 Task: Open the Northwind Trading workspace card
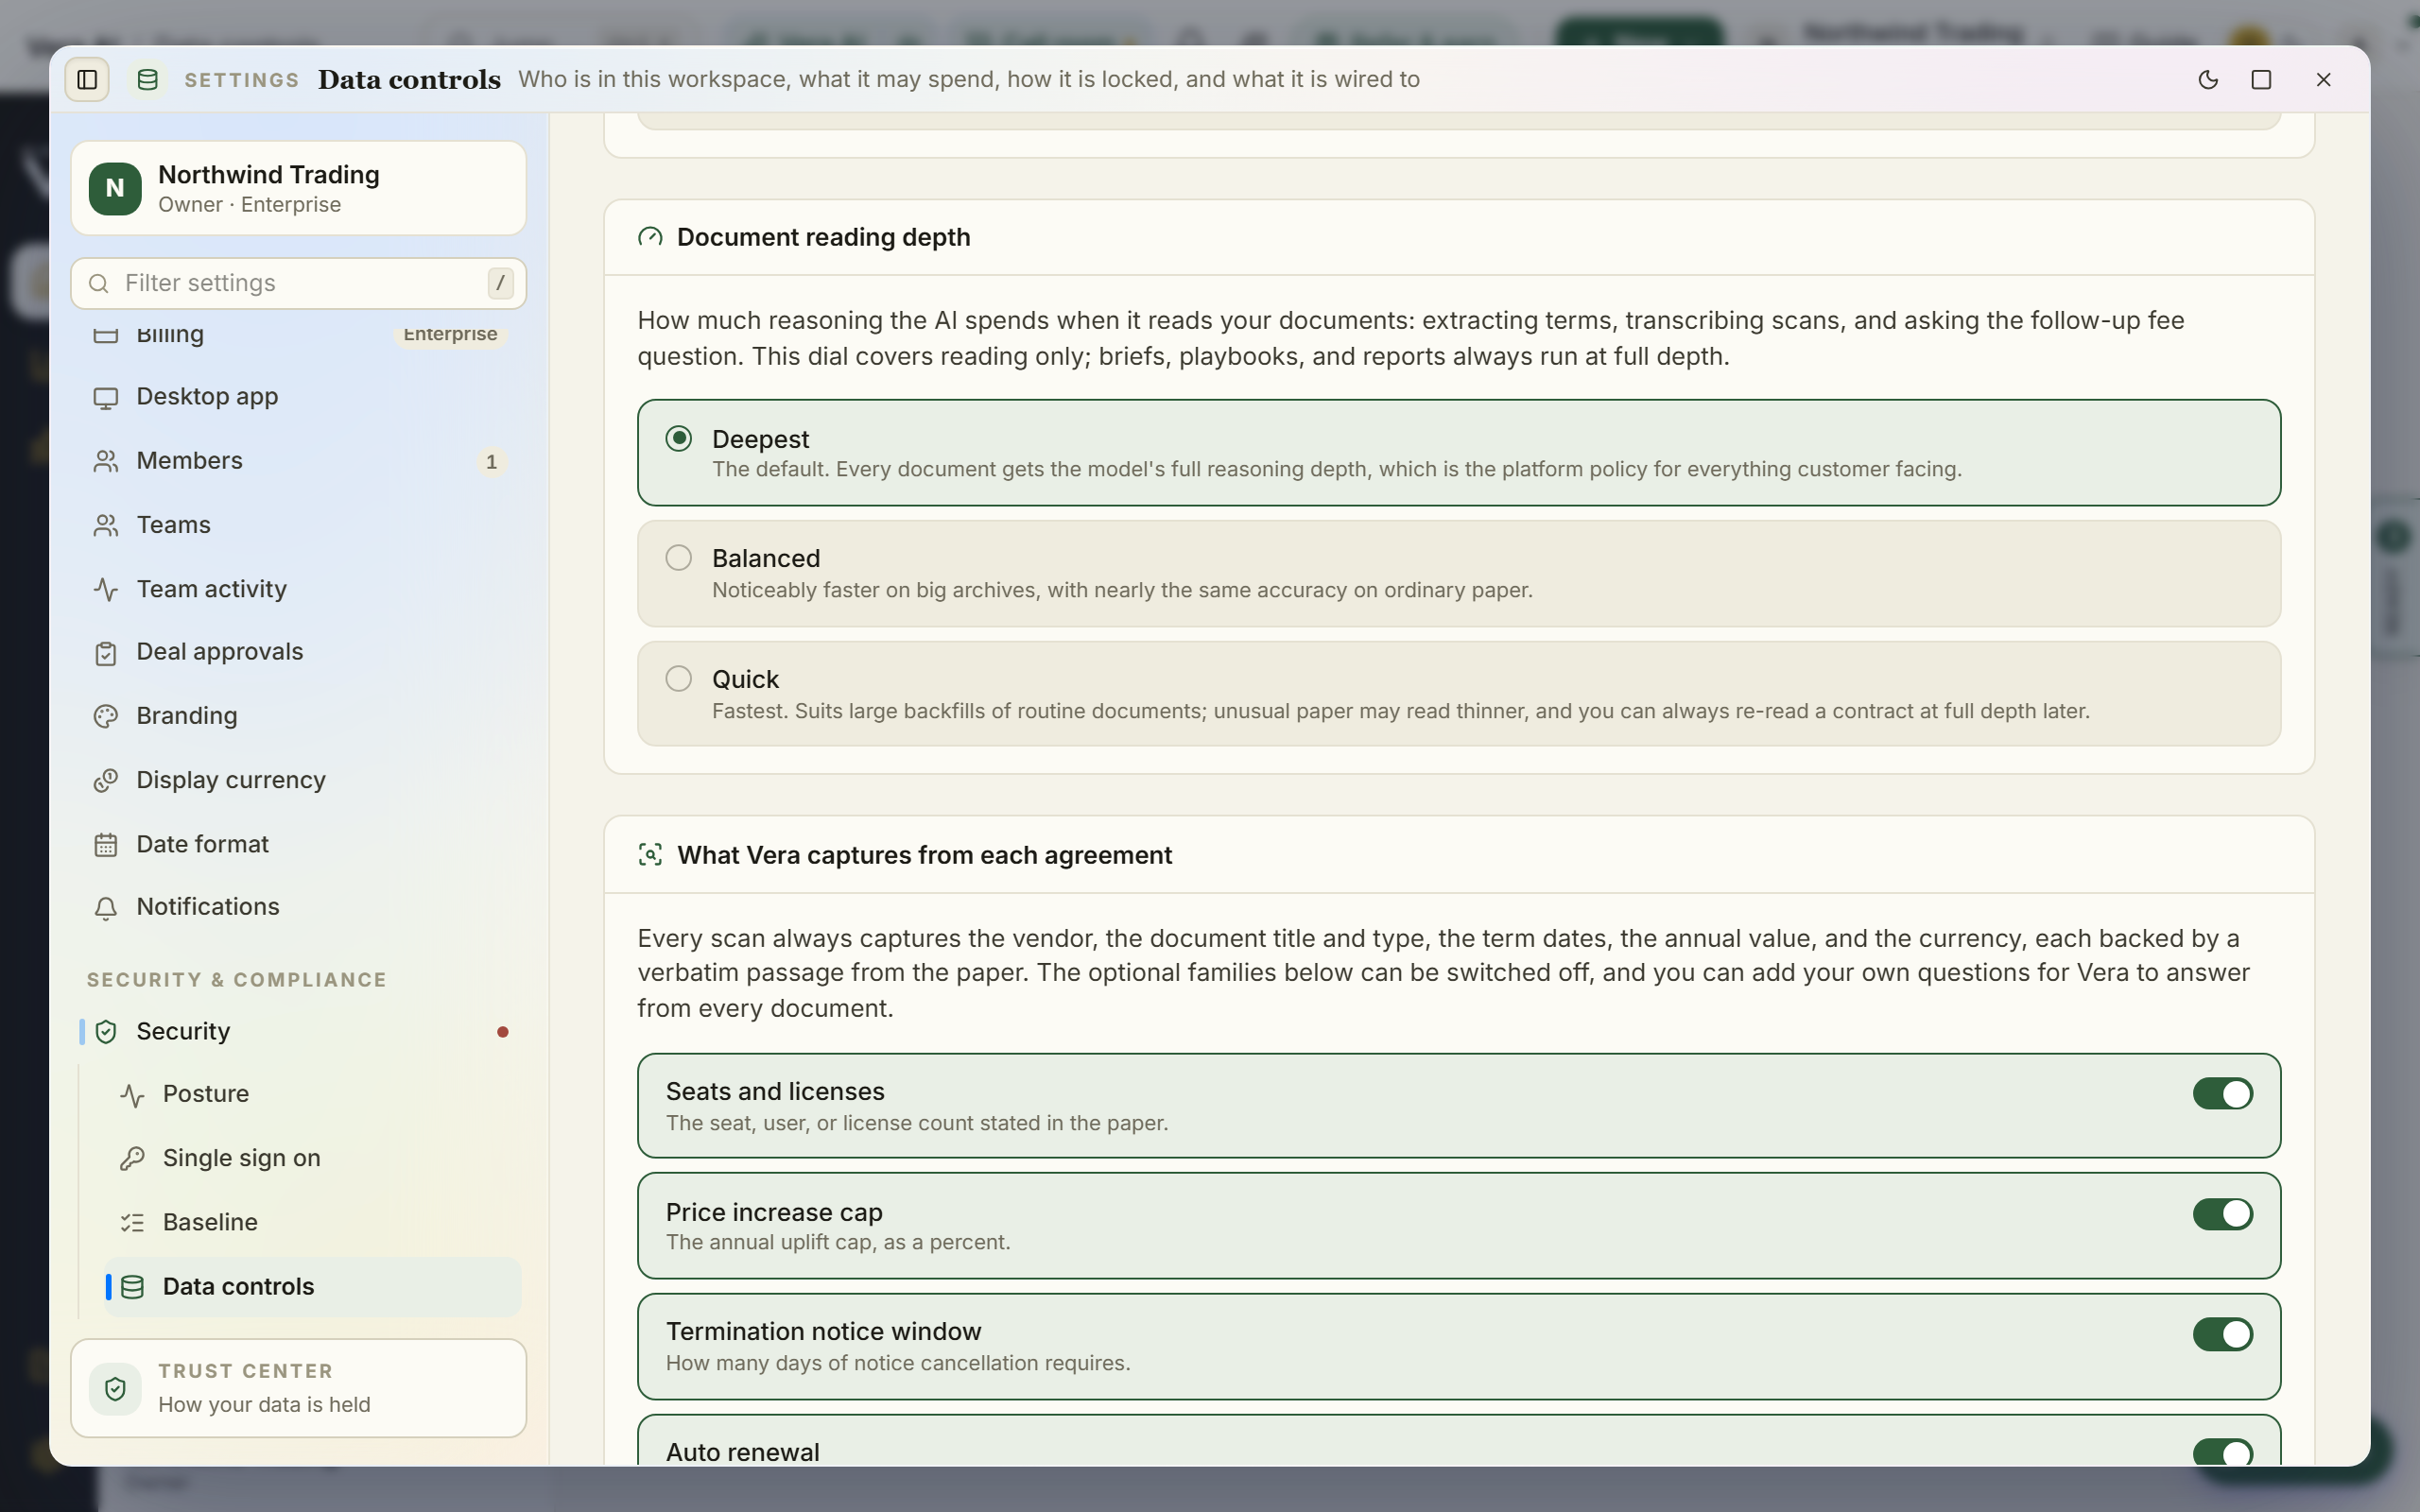[x=298, y=188]
